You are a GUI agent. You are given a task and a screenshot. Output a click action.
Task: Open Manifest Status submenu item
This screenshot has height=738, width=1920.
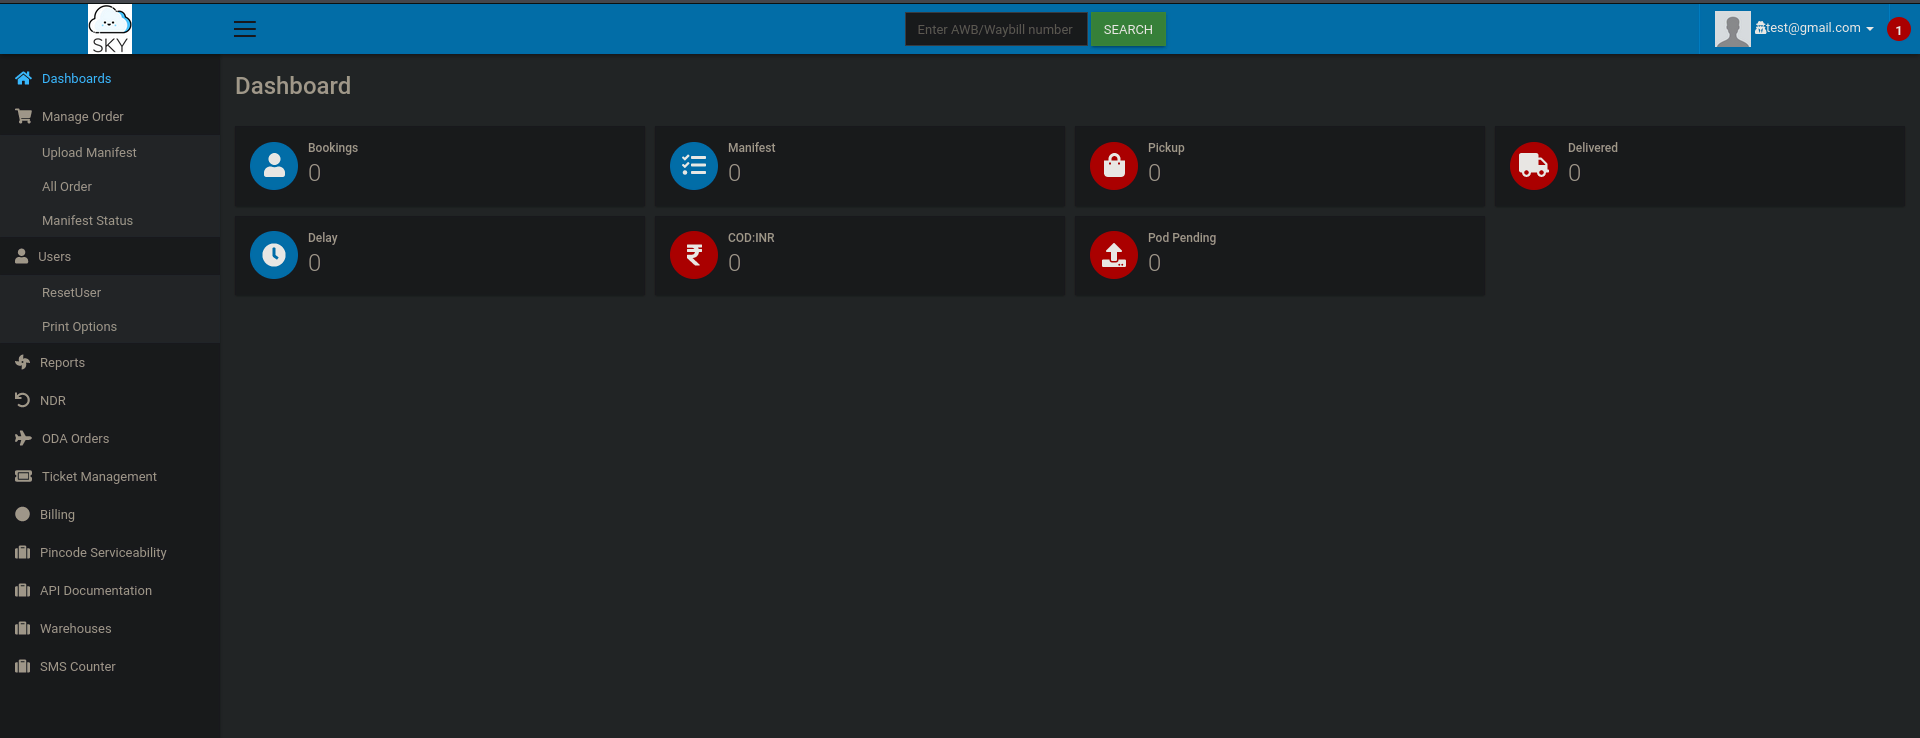coord(110,220)
